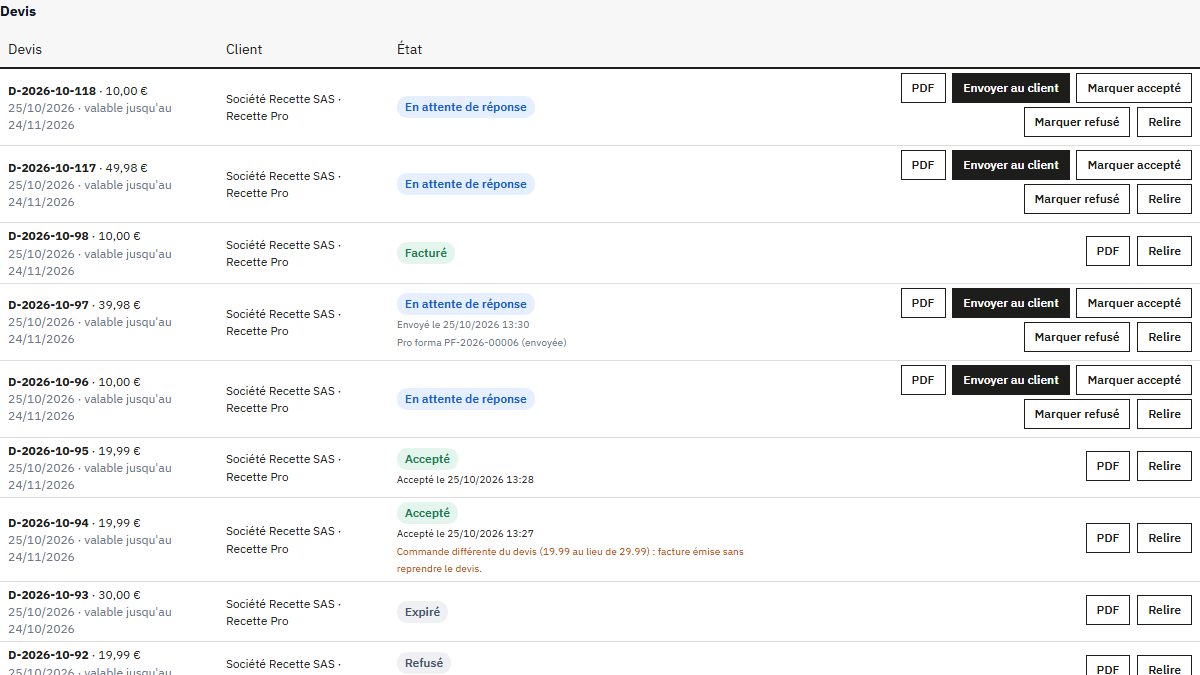Image resolution: width=1200 pixels, height=675 pixels.
Task: Send quote D-2026-10-118 to client
Action: 1011,88
